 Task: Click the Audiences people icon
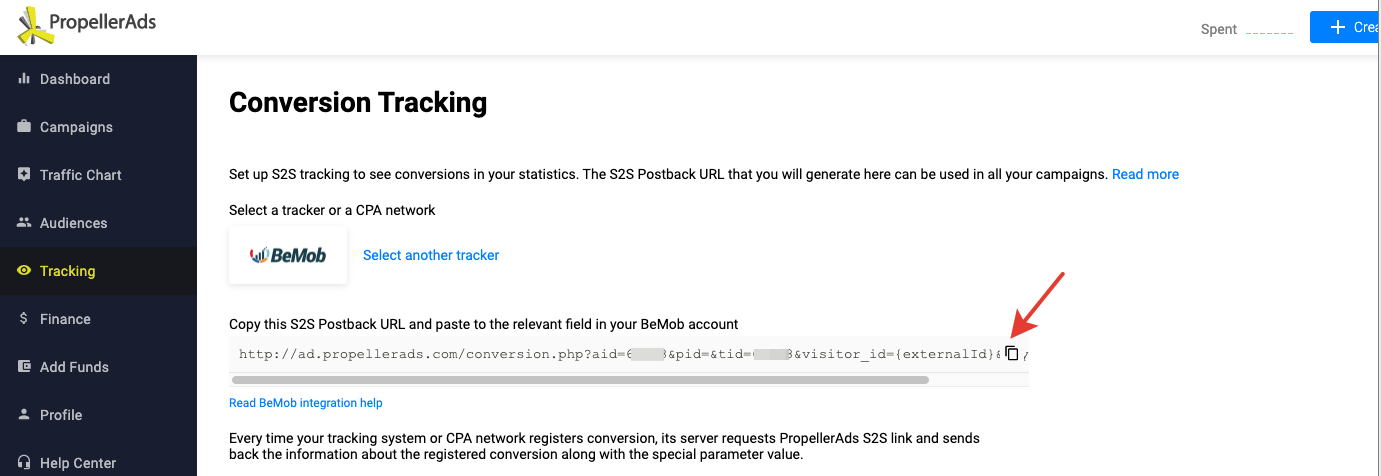point(24,223)
